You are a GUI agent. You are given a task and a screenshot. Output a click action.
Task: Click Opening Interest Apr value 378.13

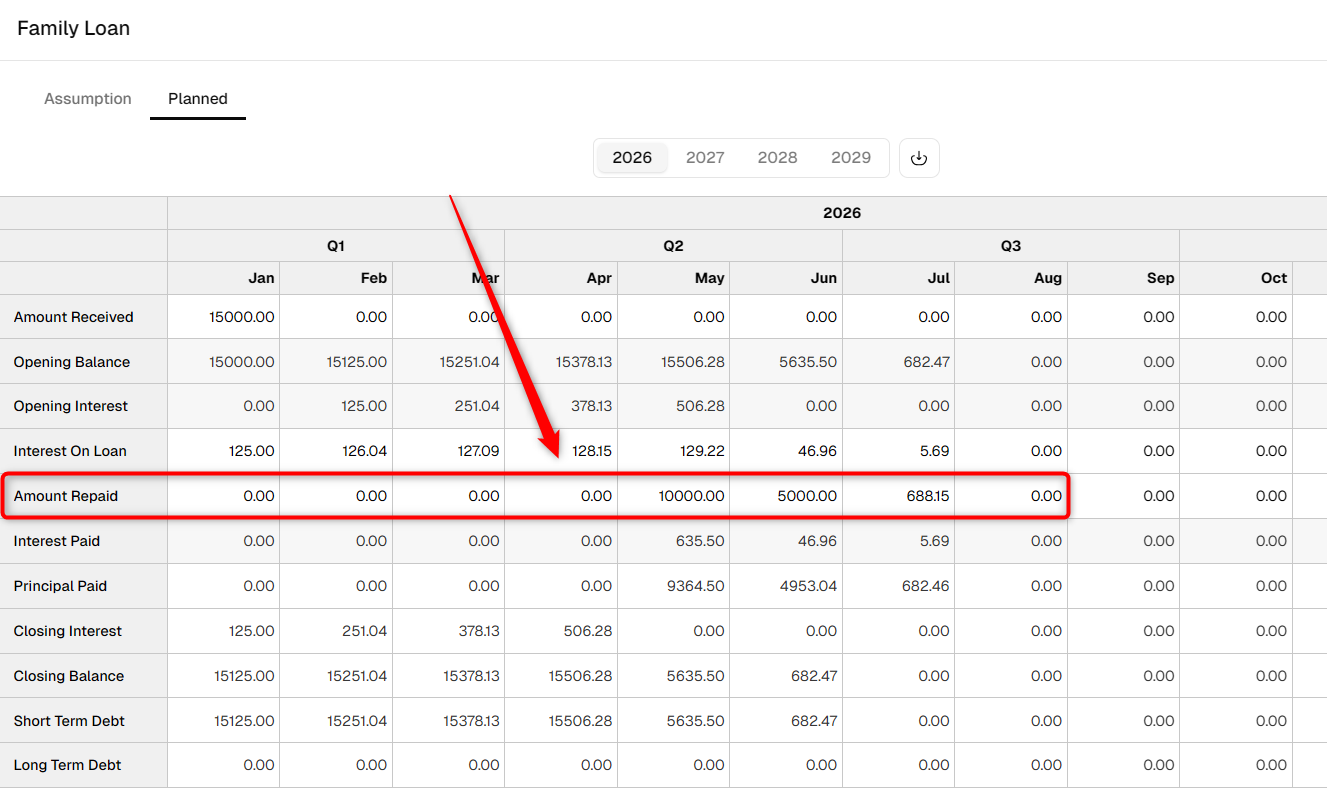[x=592, y=406]
